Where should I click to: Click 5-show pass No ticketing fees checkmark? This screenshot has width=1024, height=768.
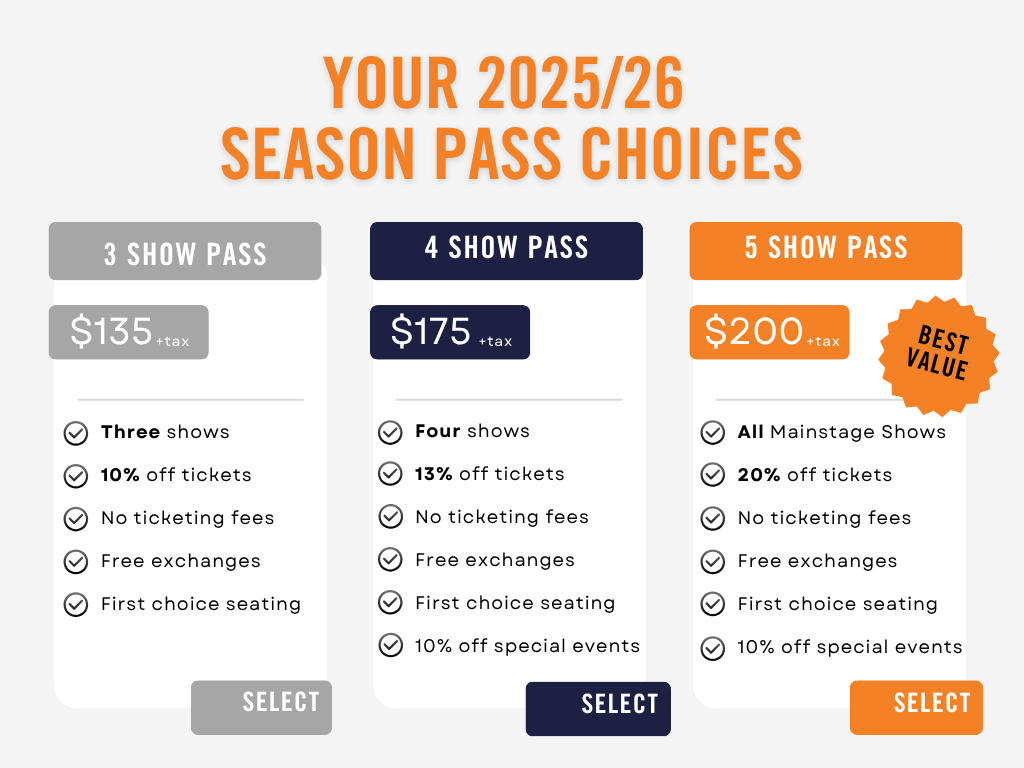tap(712, 519)
